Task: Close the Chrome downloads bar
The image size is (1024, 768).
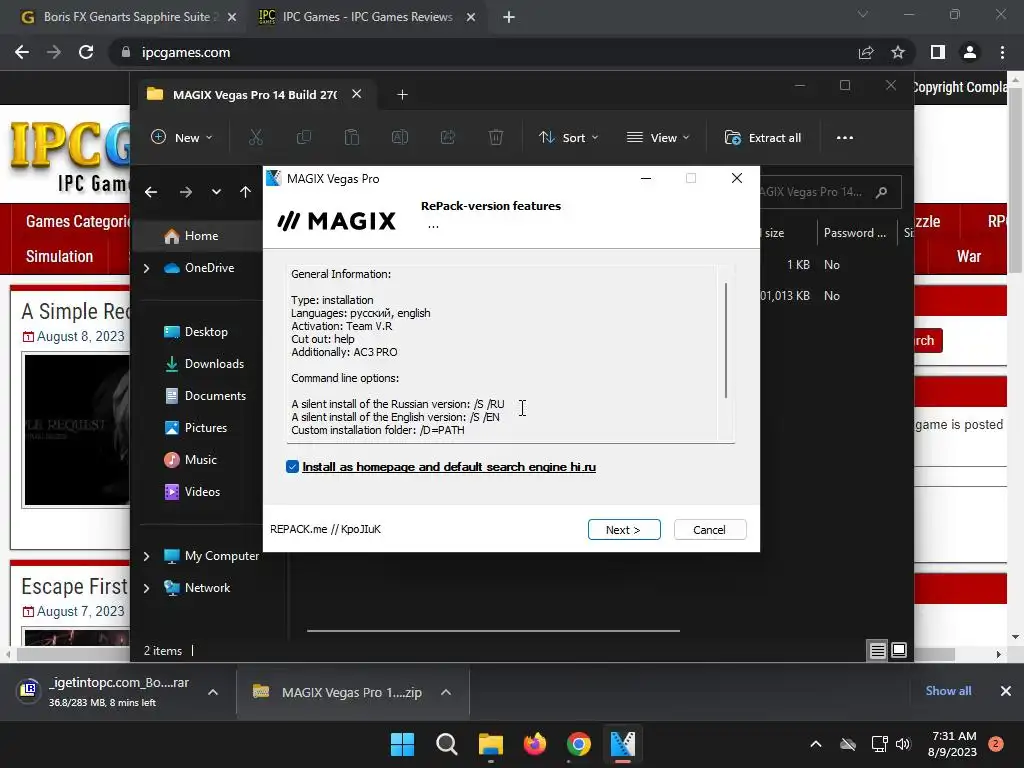Action: [x=1006, y=691]
